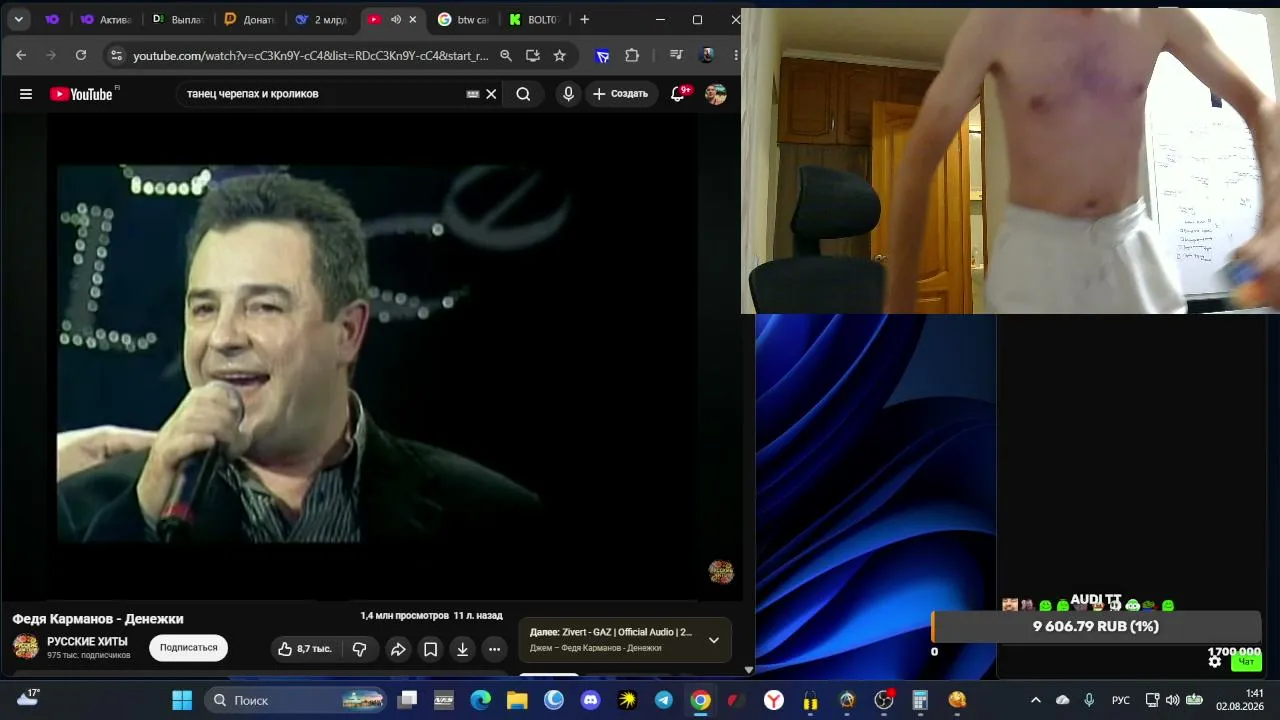
Task: Switch to the btw Google tab
Action: tap(464, 20)
